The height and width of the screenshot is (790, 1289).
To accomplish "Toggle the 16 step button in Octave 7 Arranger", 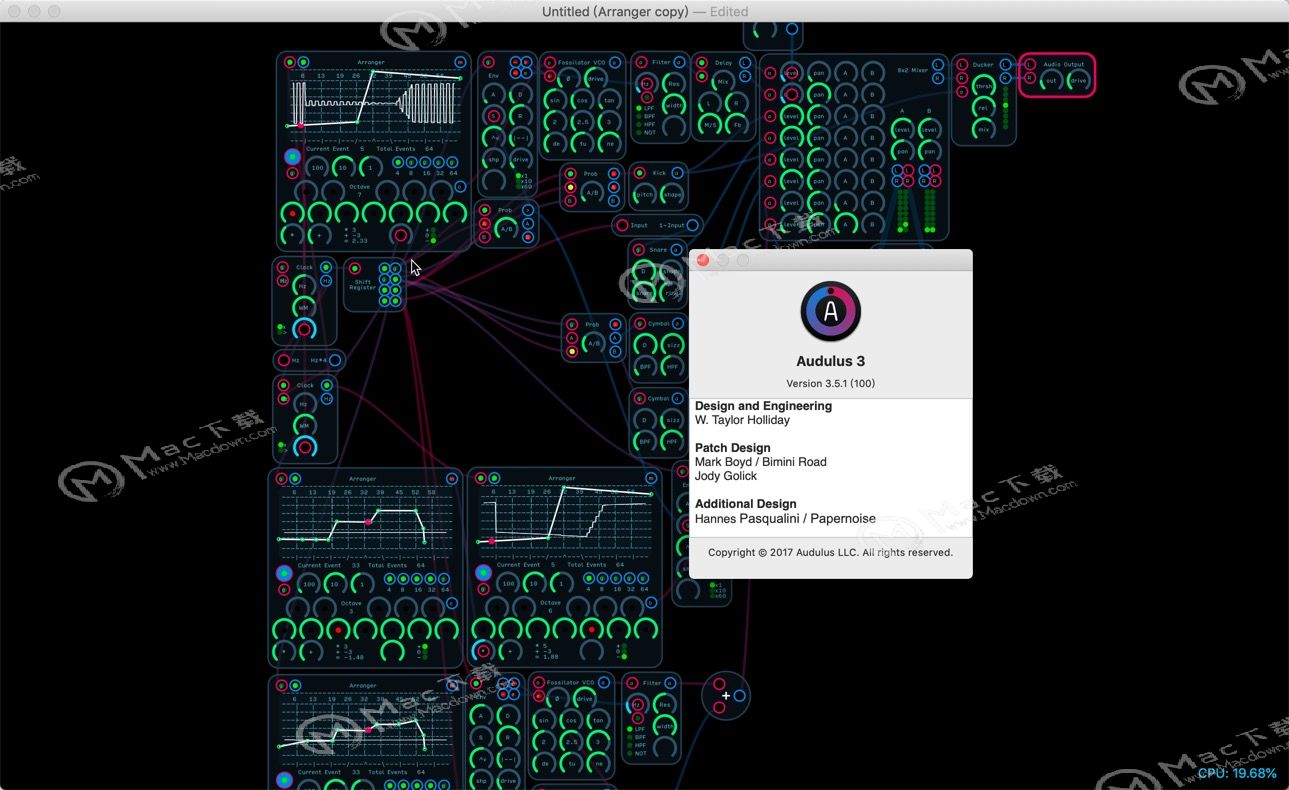I will (424, 162).
